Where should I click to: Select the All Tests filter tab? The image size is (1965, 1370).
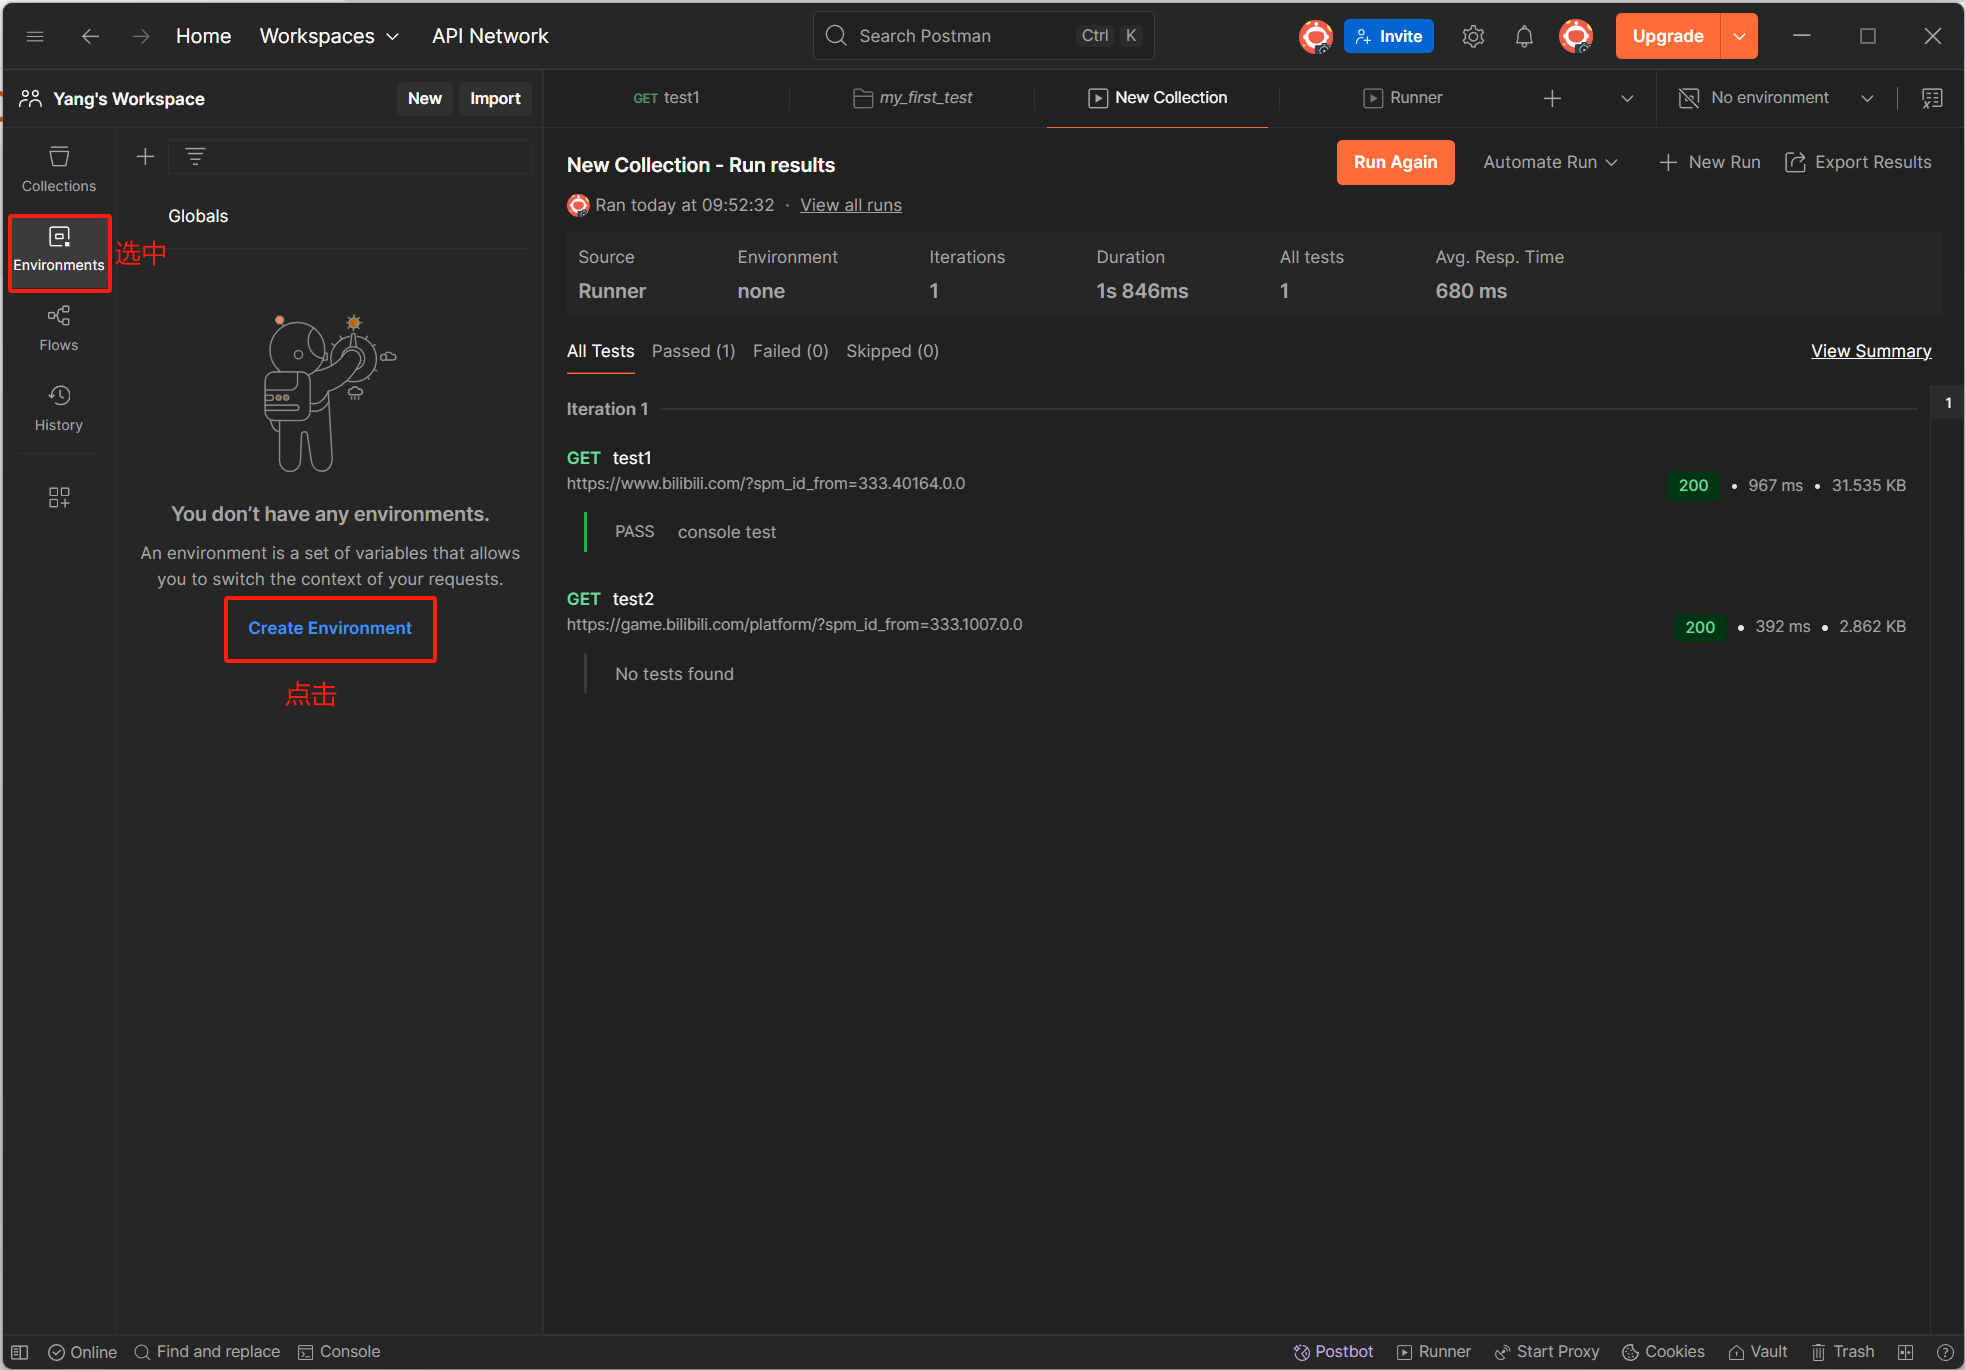(600, 351)
